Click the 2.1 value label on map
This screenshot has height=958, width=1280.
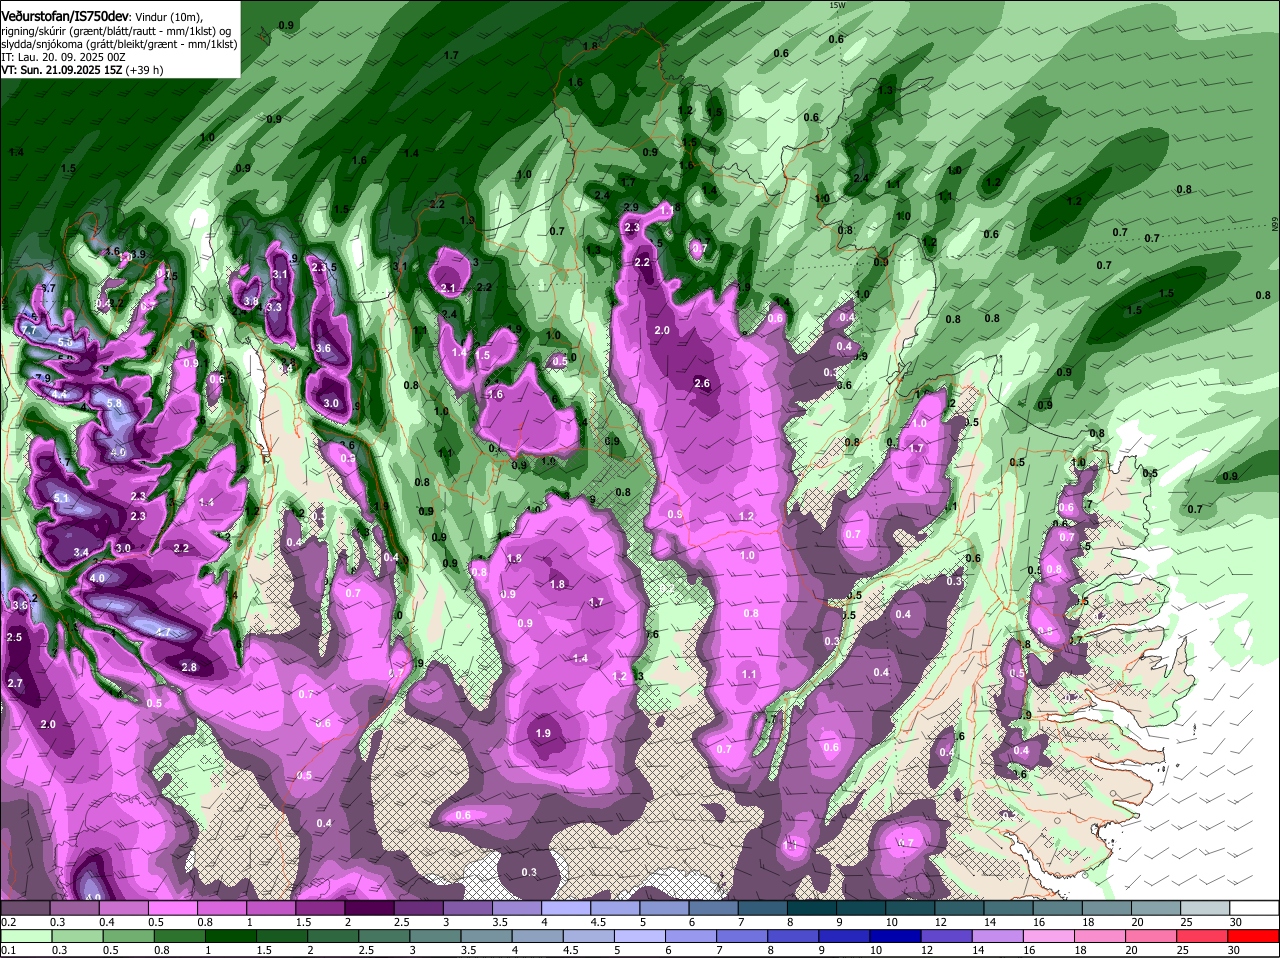pyautogui.click(x=448, y=288)
